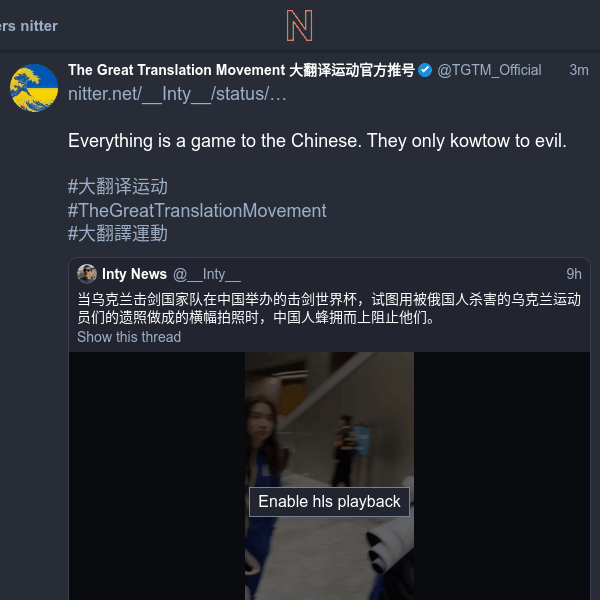Open the traditional #大翻譯運動 hashtag

click(x=118, y=233)
